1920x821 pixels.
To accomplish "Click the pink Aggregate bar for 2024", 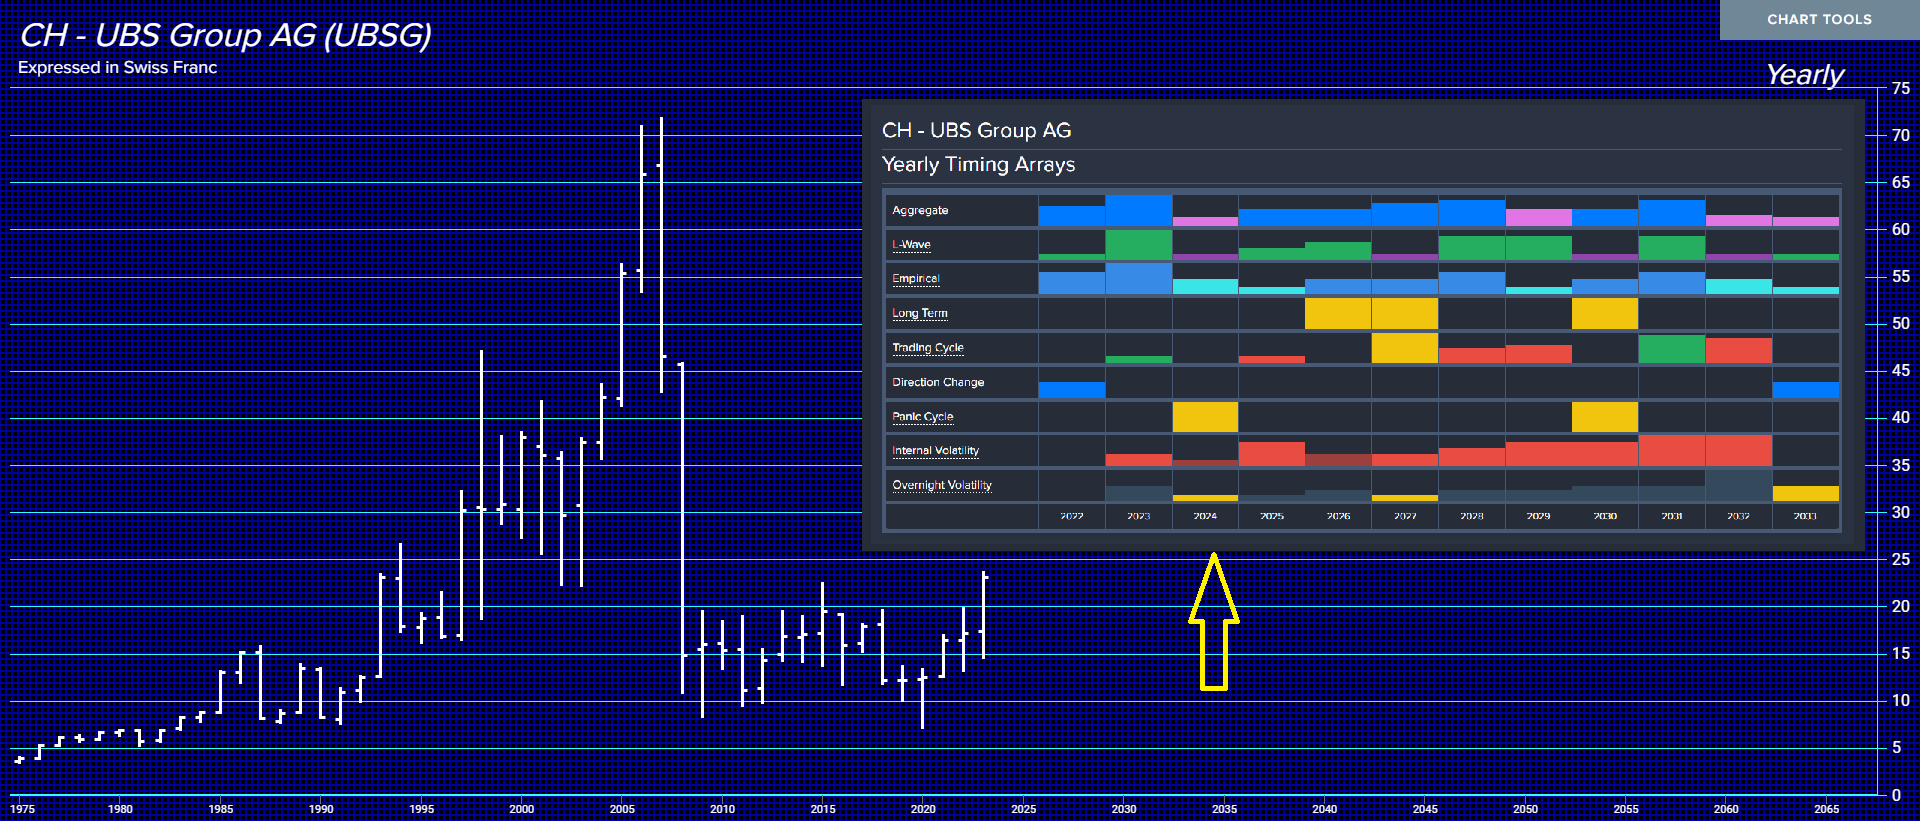I will point(1205,221).
